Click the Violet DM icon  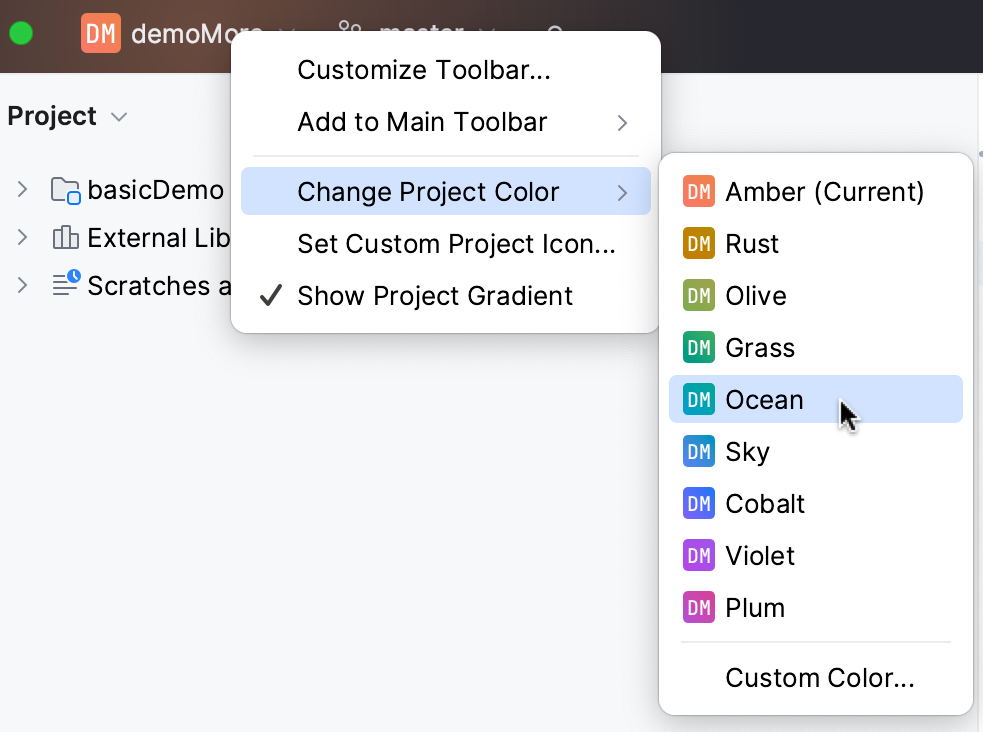[699, 555]
